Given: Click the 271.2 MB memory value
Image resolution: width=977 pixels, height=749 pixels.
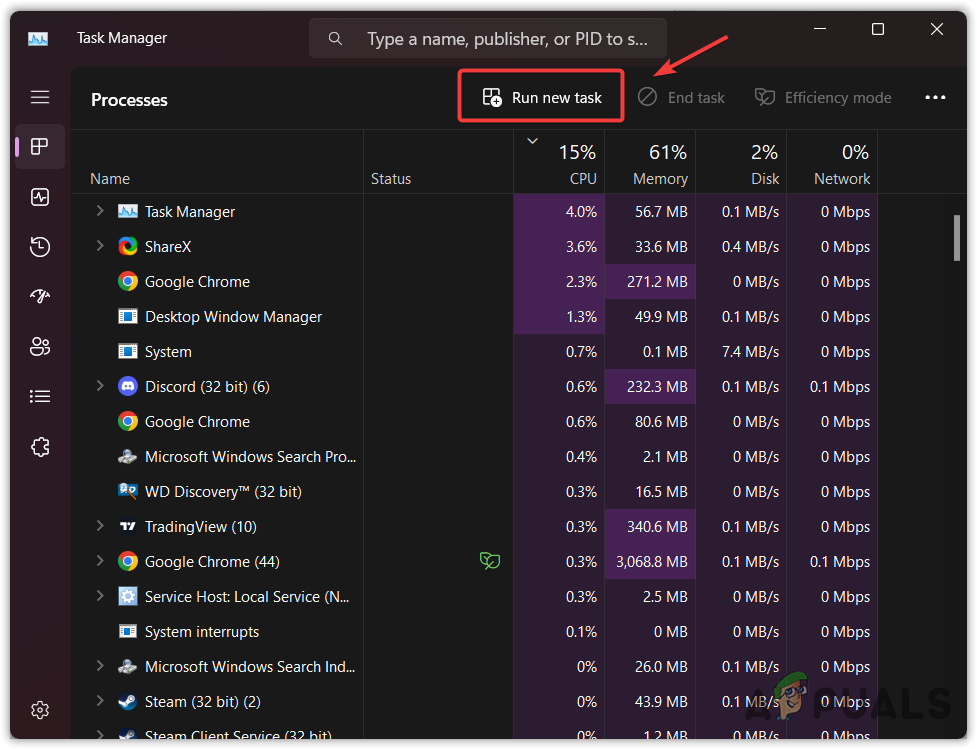Looking at the screenshot, I should 657,282.
